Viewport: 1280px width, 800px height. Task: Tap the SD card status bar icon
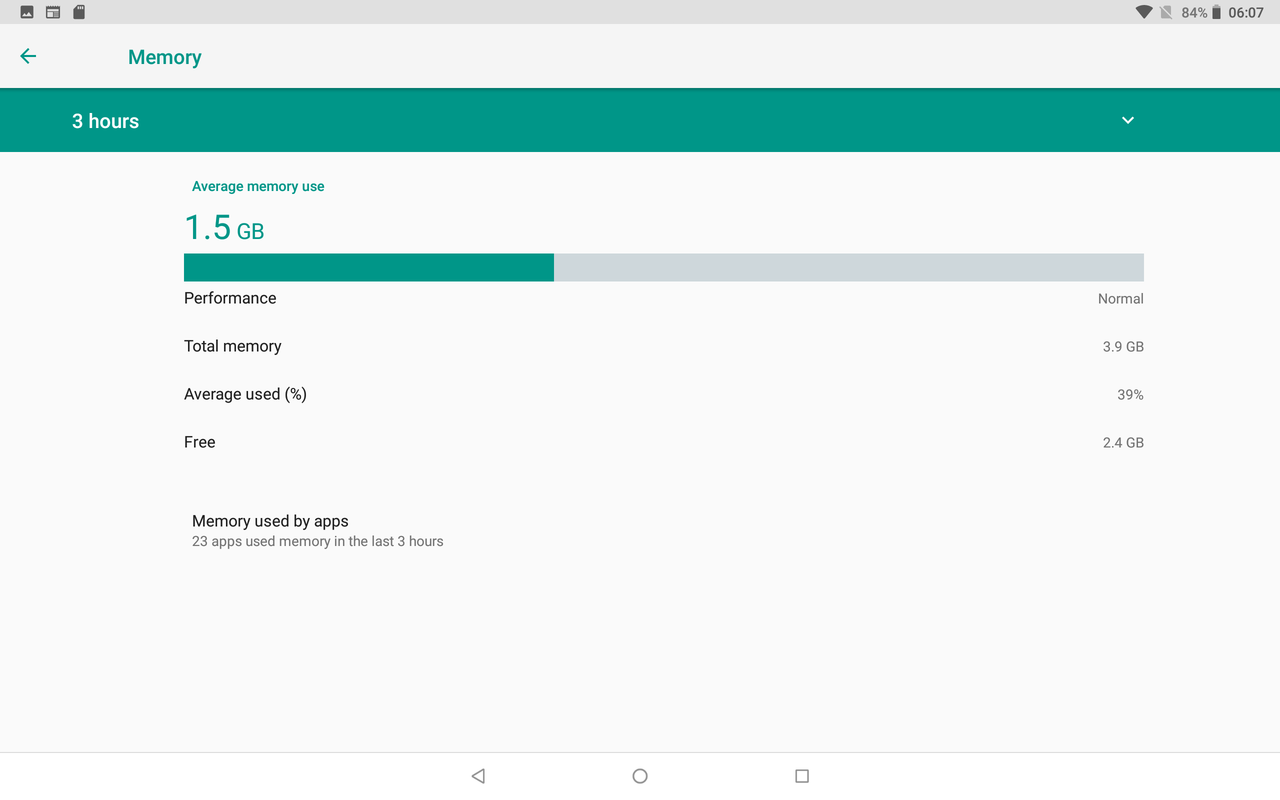[x=78, y=12]
